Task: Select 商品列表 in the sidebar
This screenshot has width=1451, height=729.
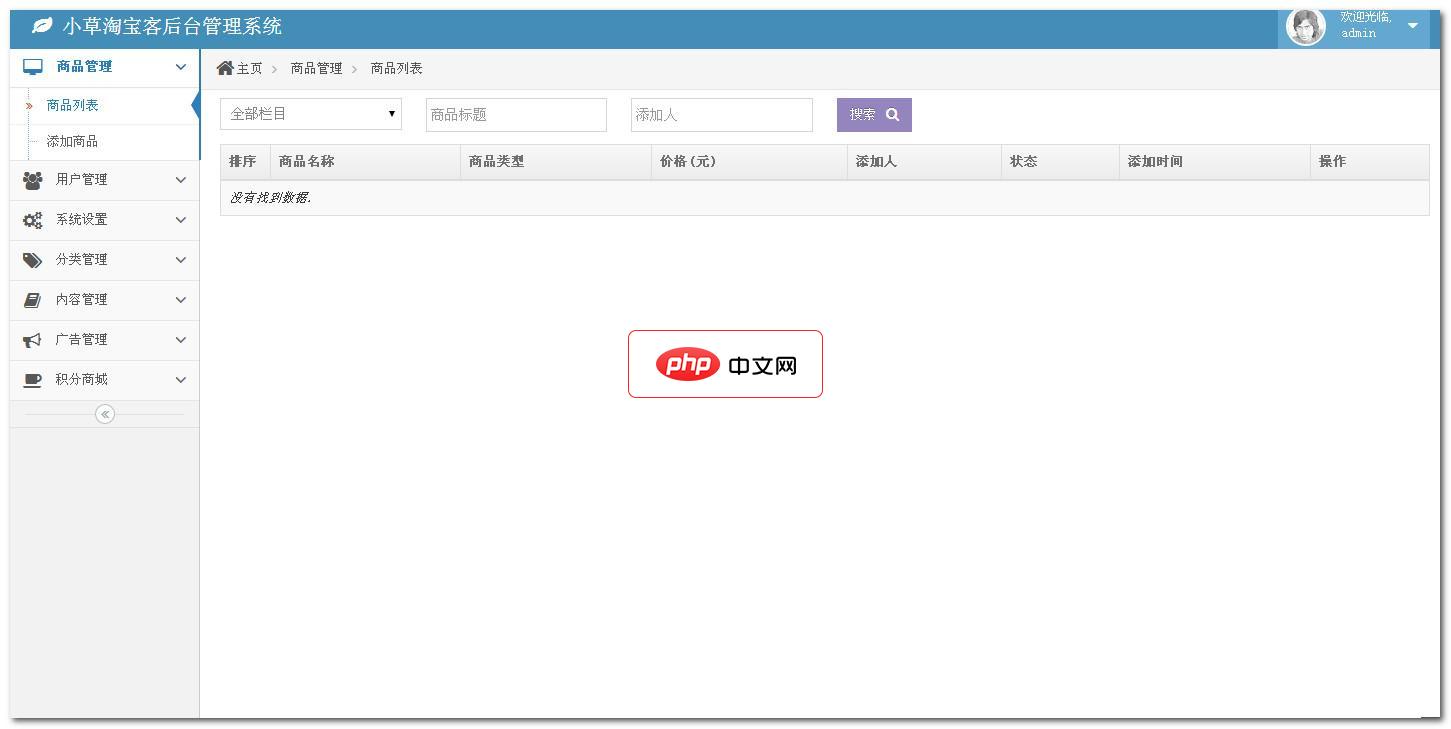Action: pos(72,106)
